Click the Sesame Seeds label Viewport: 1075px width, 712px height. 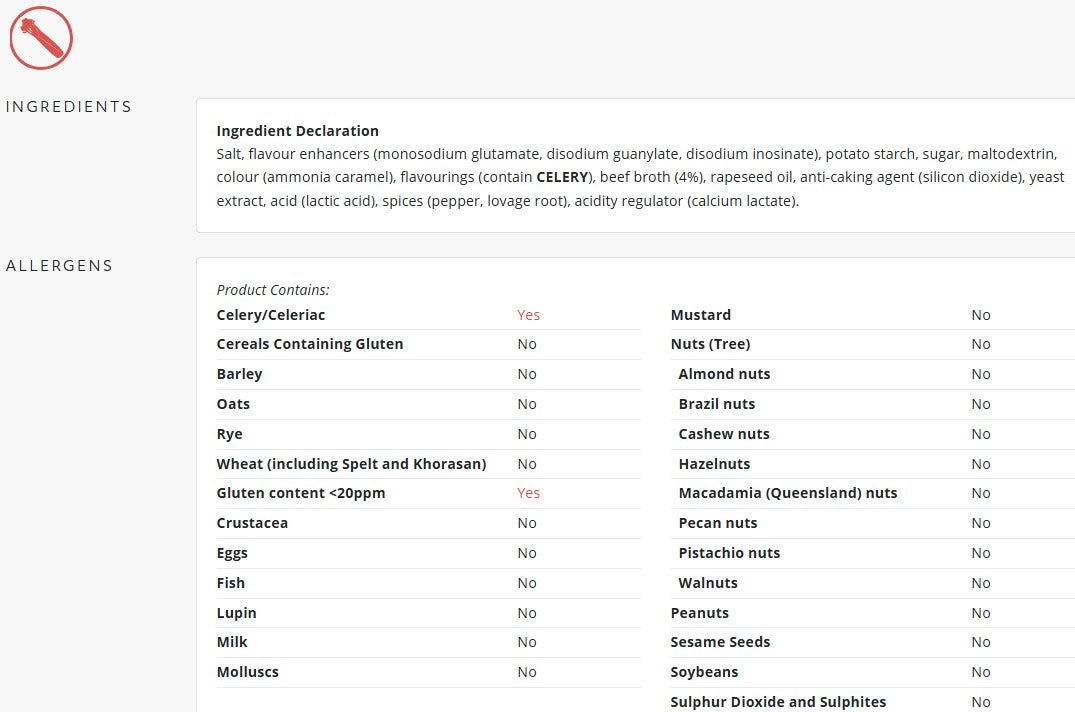pos(720,642)
